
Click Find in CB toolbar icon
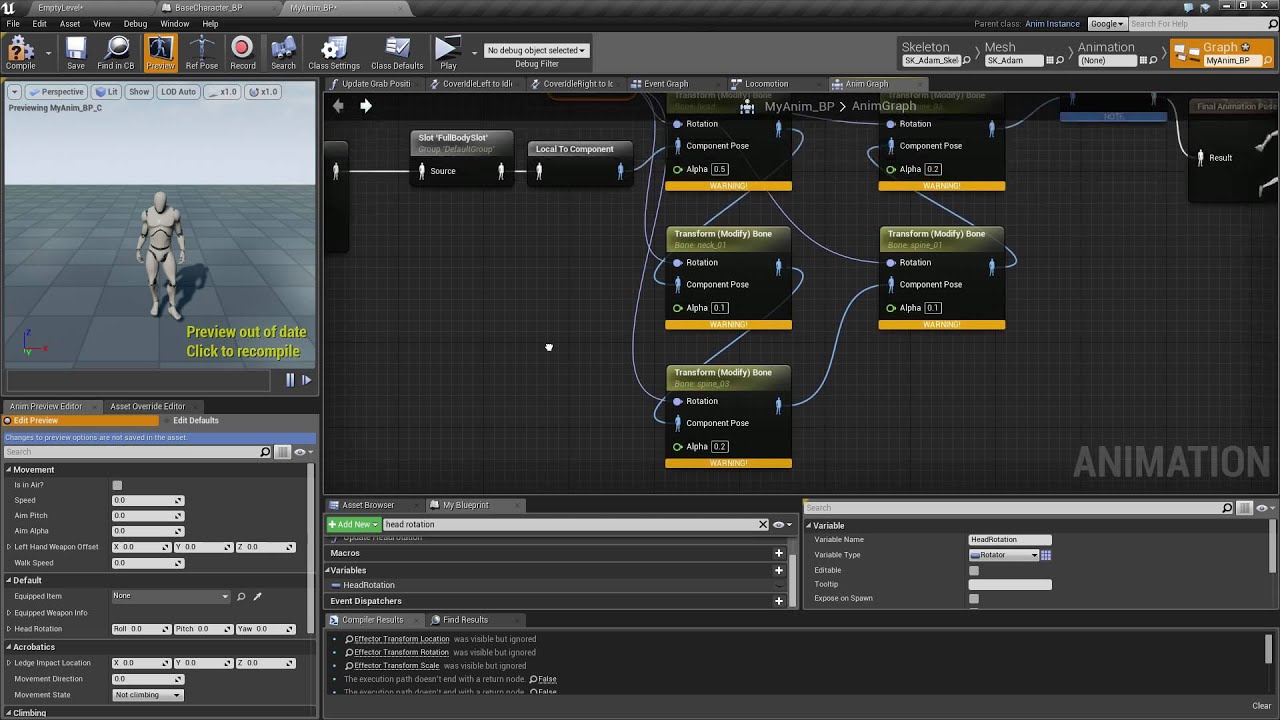[116, 52]
